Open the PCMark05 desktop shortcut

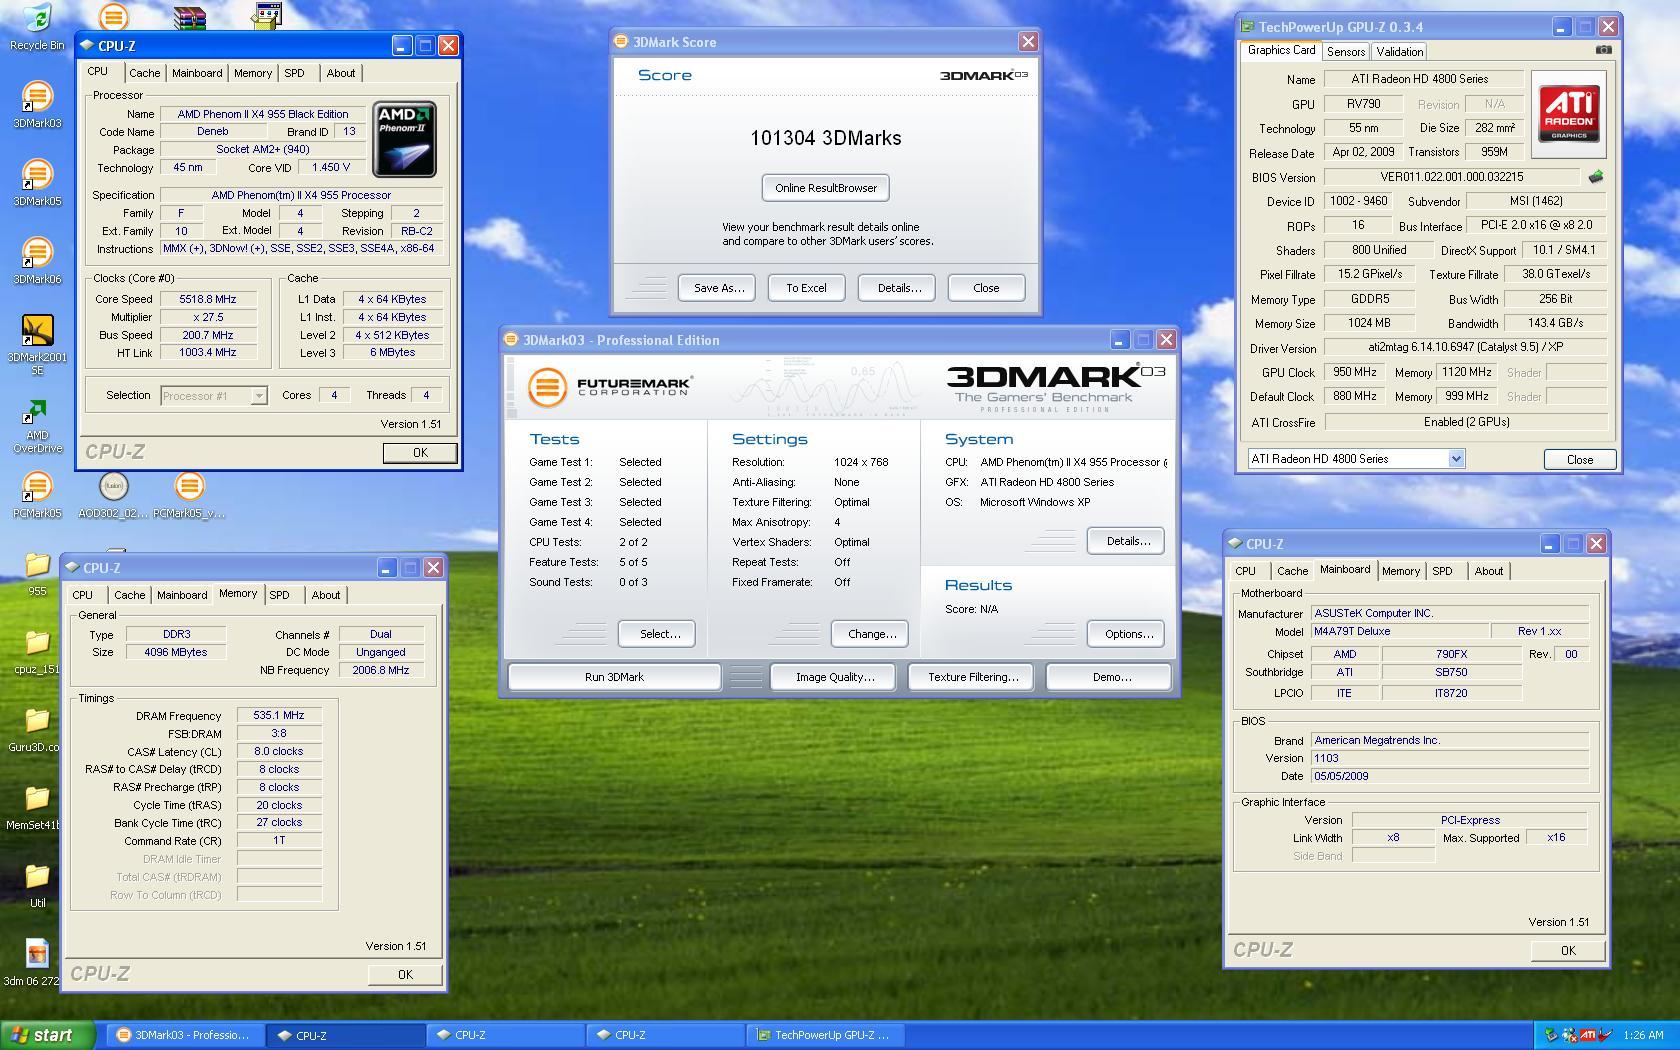(x=37, y=494)
